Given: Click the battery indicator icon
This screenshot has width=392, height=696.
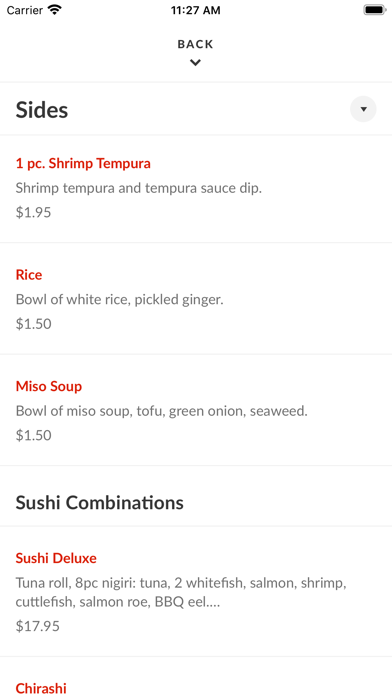Looking at the screenshot, I should pos(374,10).
